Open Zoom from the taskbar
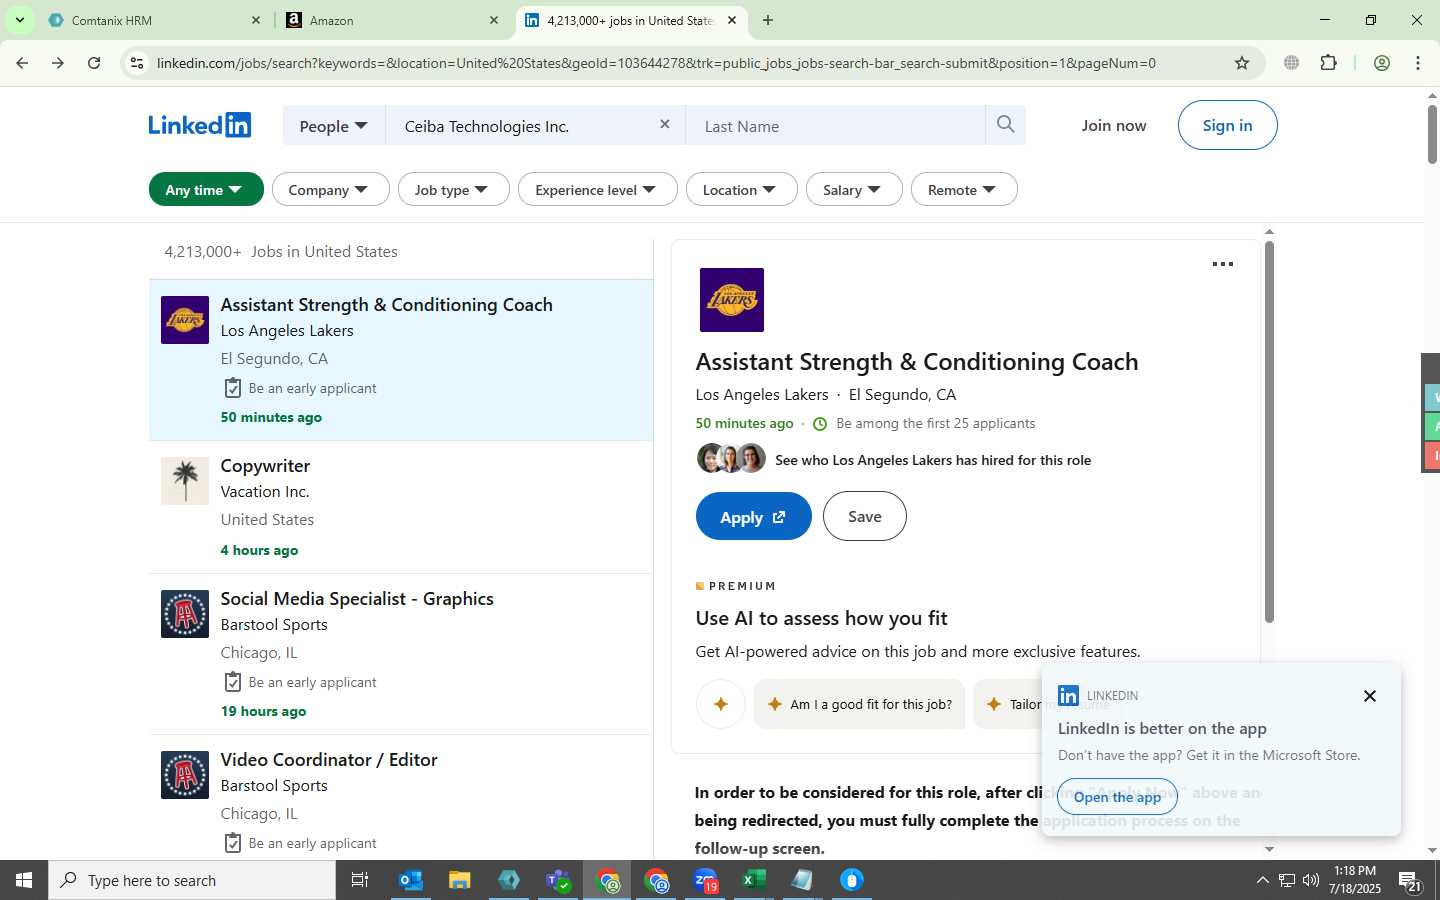 (706, 880)
